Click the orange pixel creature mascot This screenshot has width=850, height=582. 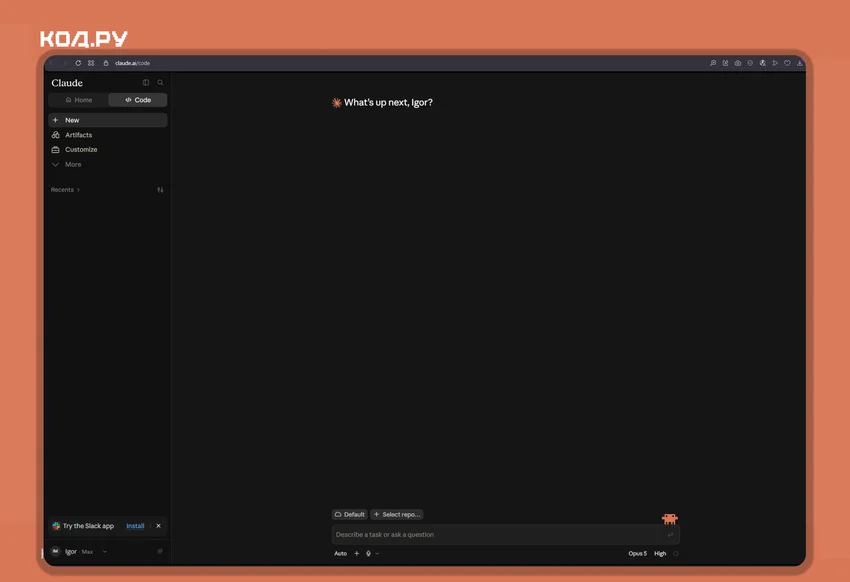[x=669, y=519]
